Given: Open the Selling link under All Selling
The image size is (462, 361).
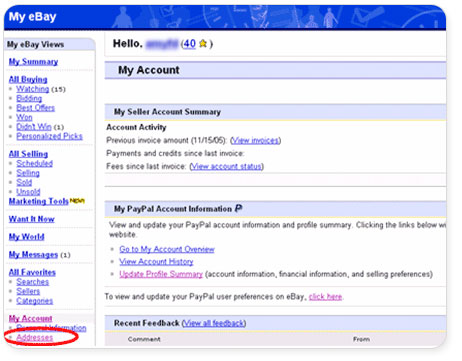Looking at the screenshot, I should tap(28, 173).
